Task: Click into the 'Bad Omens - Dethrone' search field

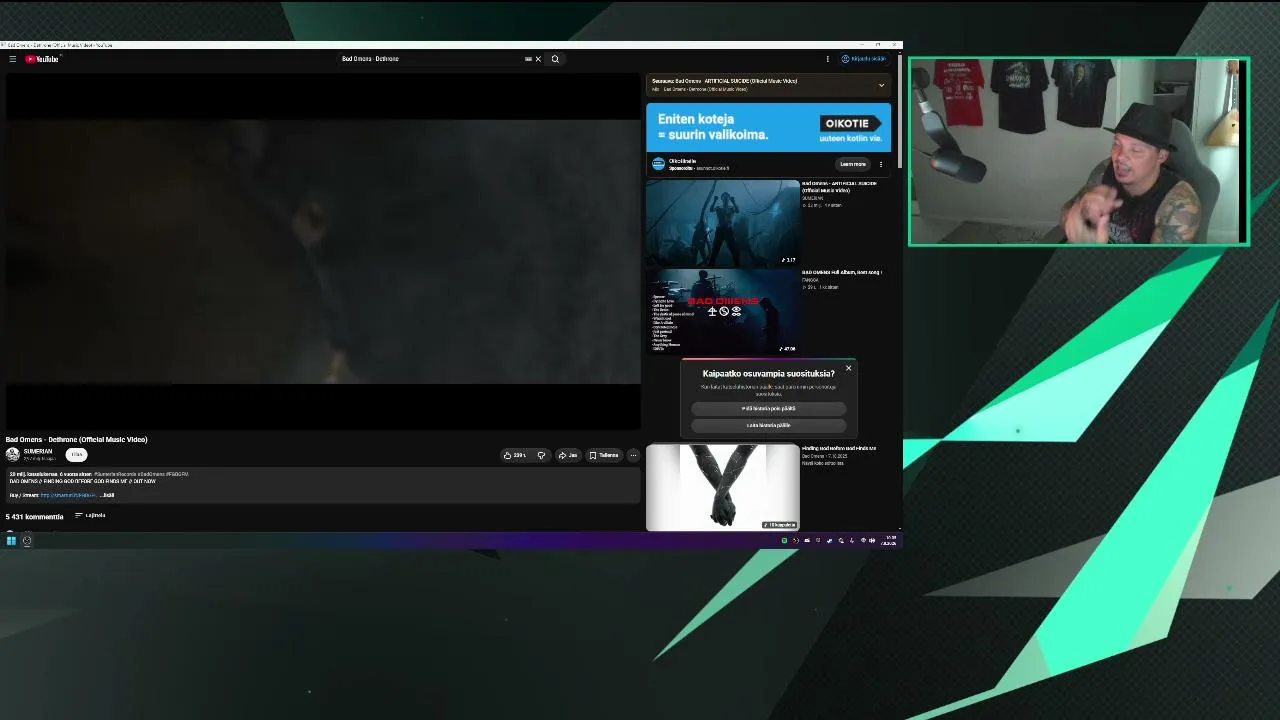Action: click(x=430, y=59)
